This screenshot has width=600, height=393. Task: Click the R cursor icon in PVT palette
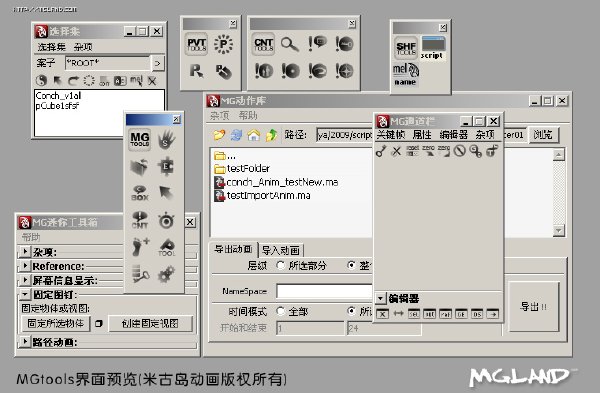point(196,71)
